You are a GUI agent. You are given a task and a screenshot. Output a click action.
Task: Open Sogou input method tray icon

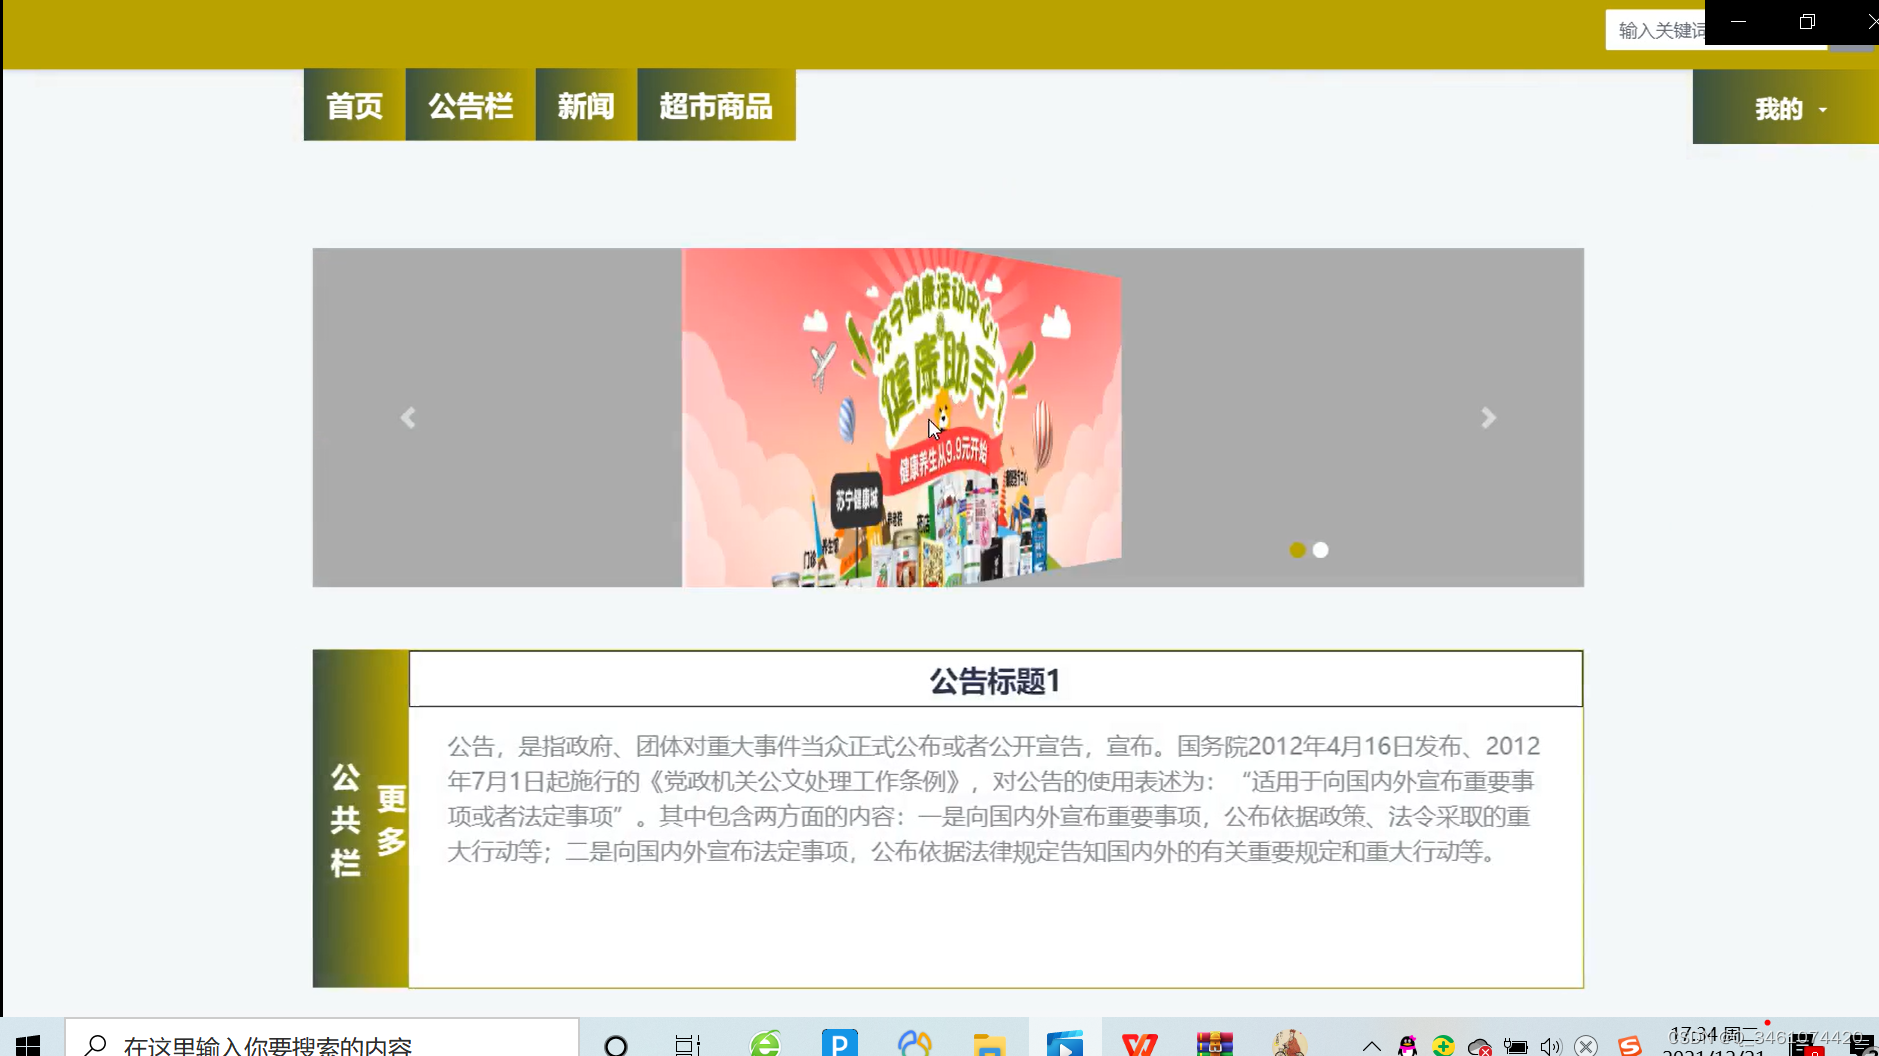1630,1046
